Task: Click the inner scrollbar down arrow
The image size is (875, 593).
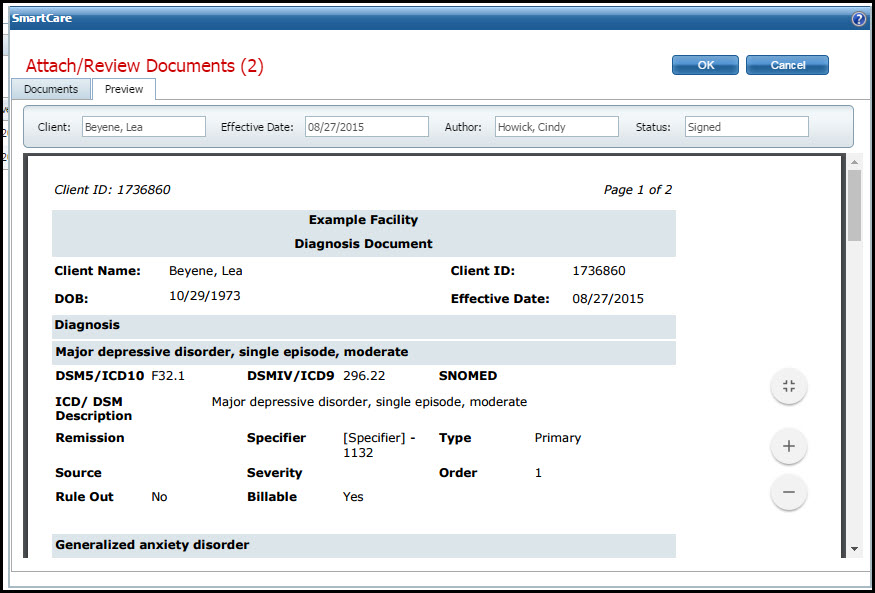Action: coord(855,549)
